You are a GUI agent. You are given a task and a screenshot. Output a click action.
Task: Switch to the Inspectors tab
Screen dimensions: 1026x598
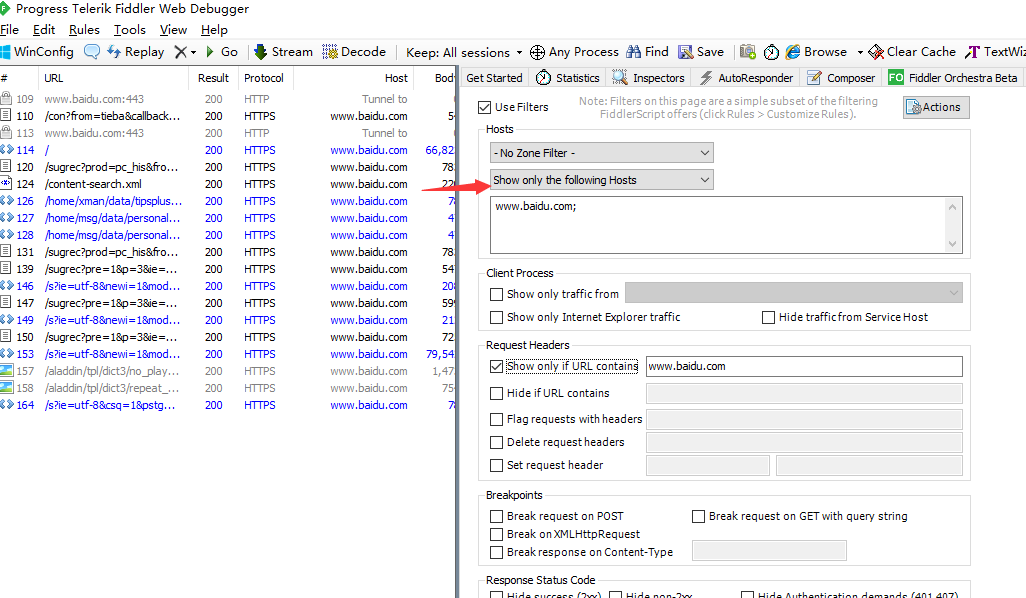(x=648, y=78)
